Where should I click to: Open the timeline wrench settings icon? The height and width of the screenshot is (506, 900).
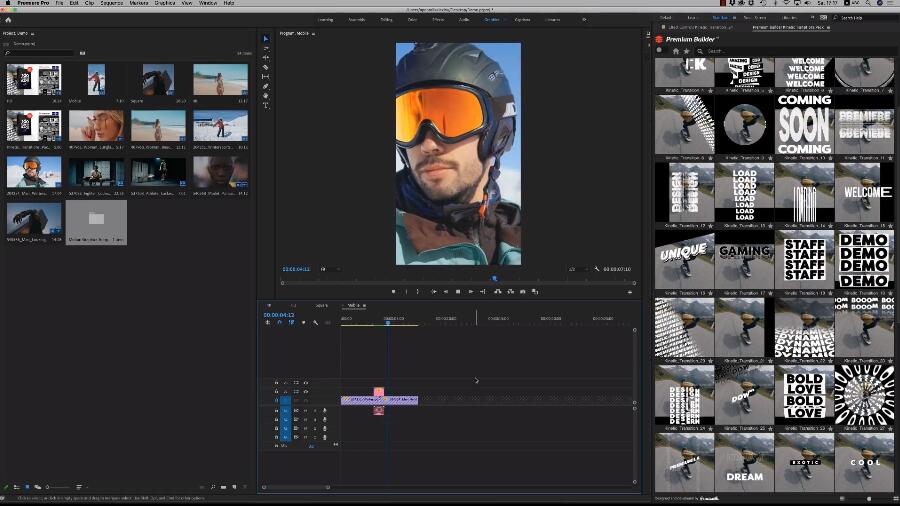[315, 322]
